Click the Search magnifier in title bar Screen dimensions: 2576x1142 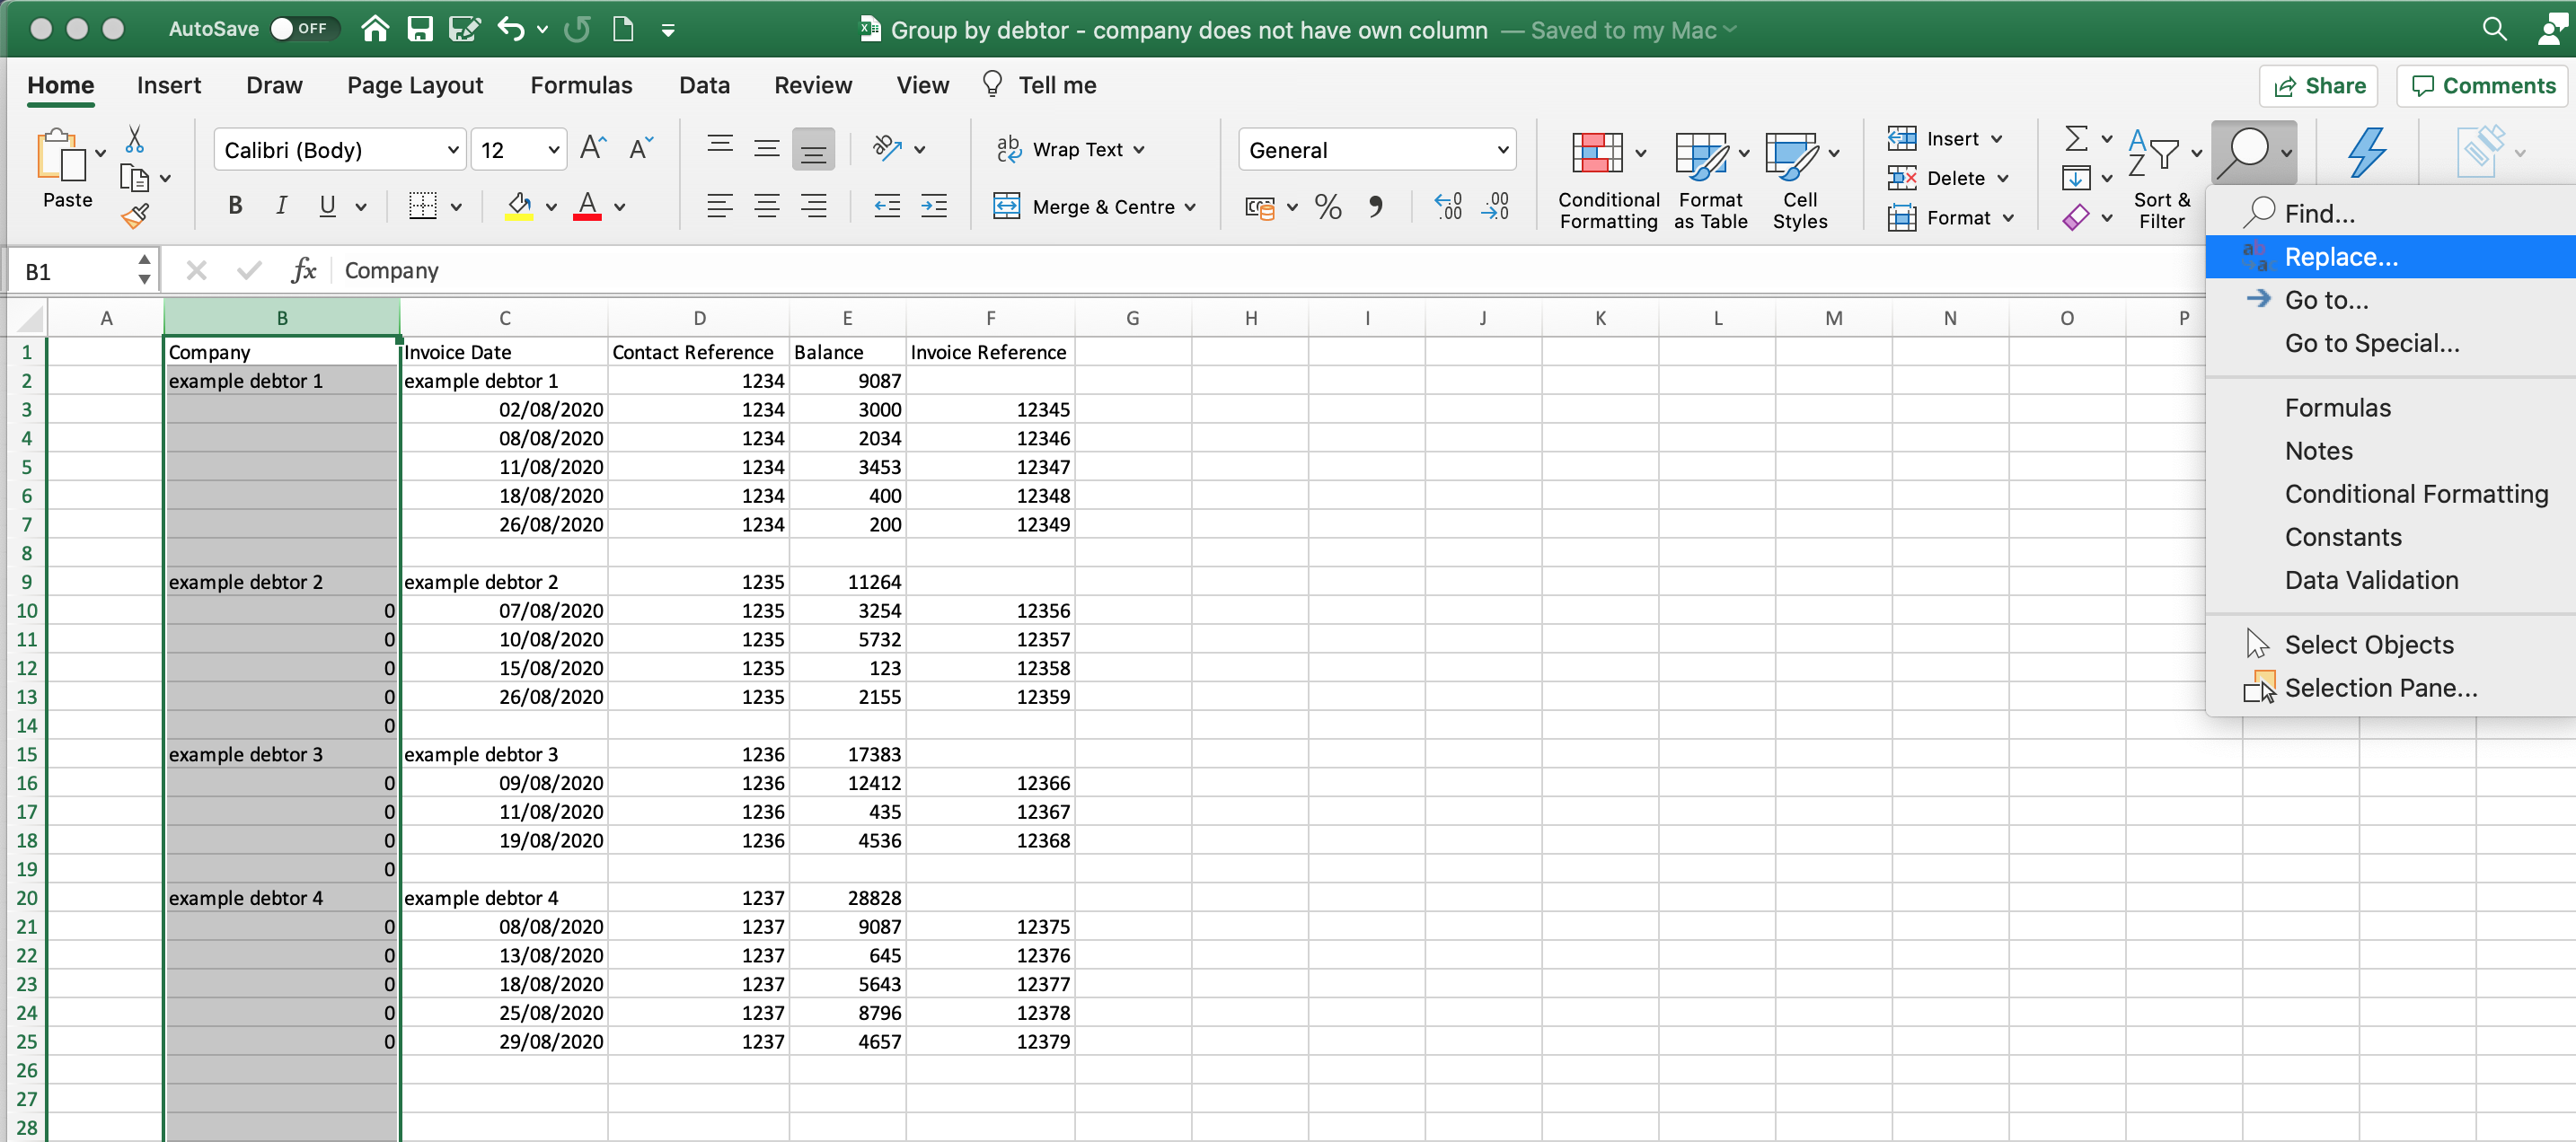point(2494,29)
